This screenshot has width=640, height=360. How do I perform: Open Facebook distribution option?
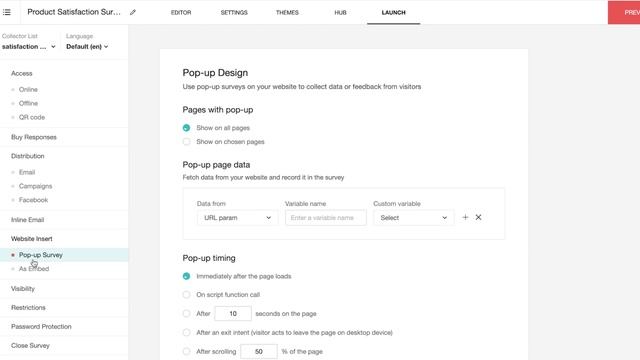coord(33,200)
